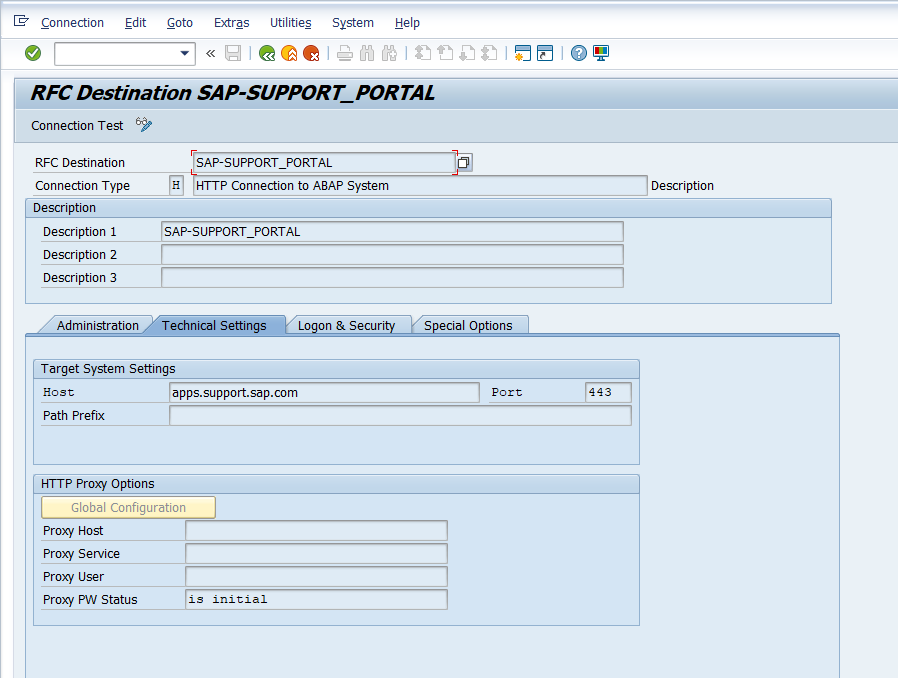Open the Utilities menu

pos(290,23)
